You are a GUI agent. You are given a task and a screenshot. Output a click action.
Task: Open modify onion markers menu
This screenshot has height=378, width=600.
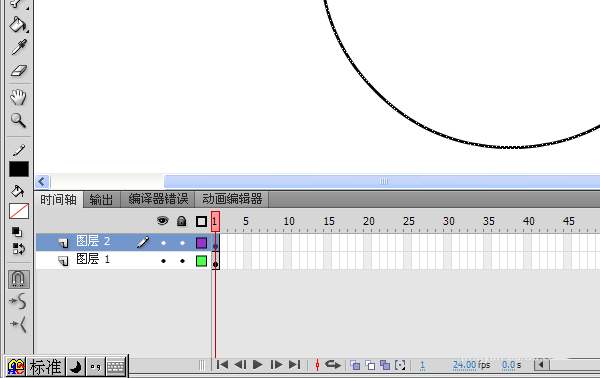(x=400, y=365)
